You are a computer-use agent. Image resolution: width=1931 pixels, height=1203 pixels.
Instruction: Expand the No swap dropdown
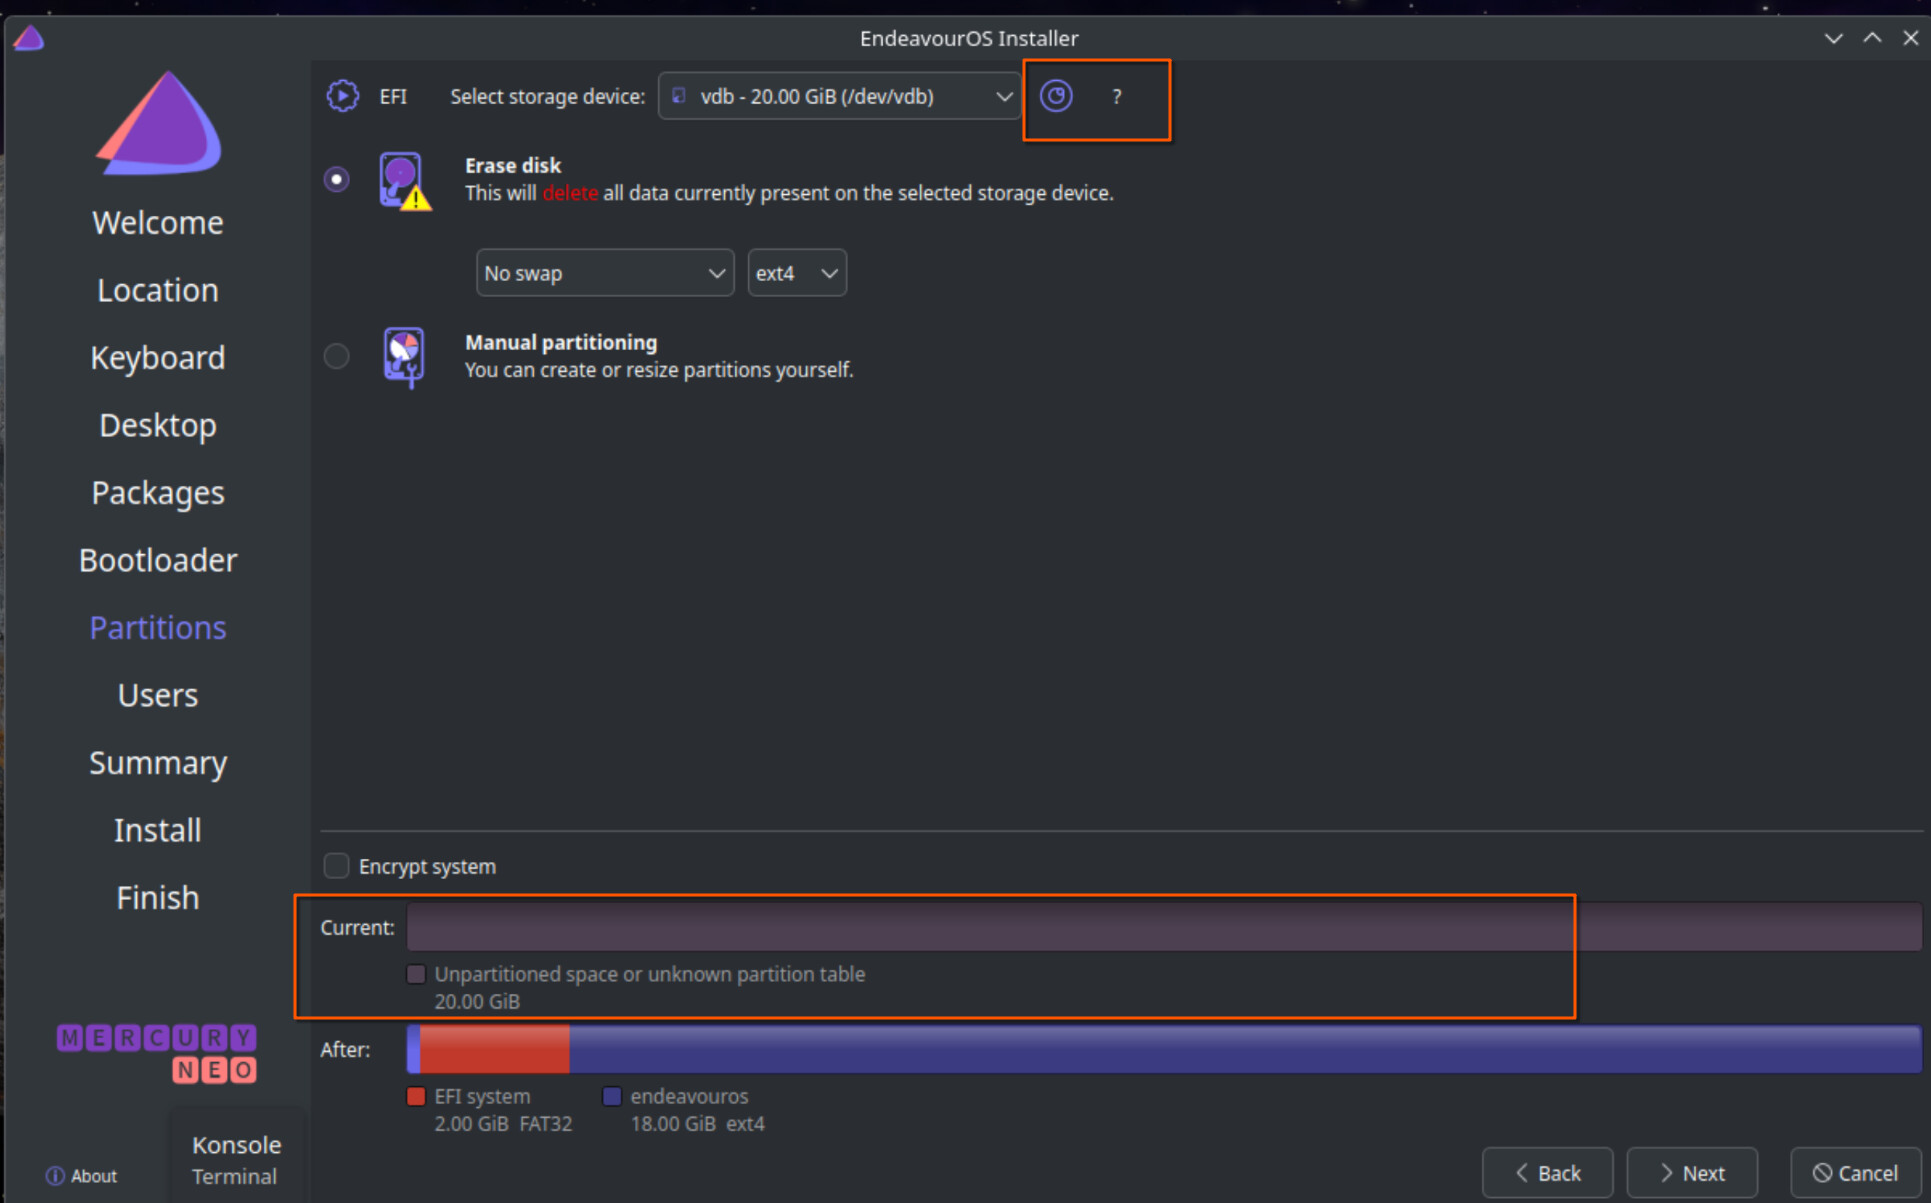tap(605, 273)
